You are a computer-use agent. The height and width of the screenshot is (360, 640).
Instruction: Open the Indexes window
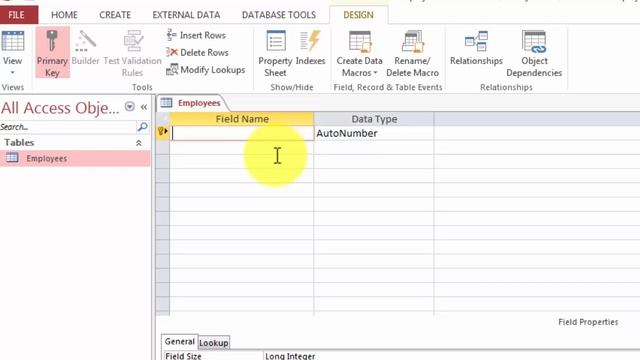point(310,48)
